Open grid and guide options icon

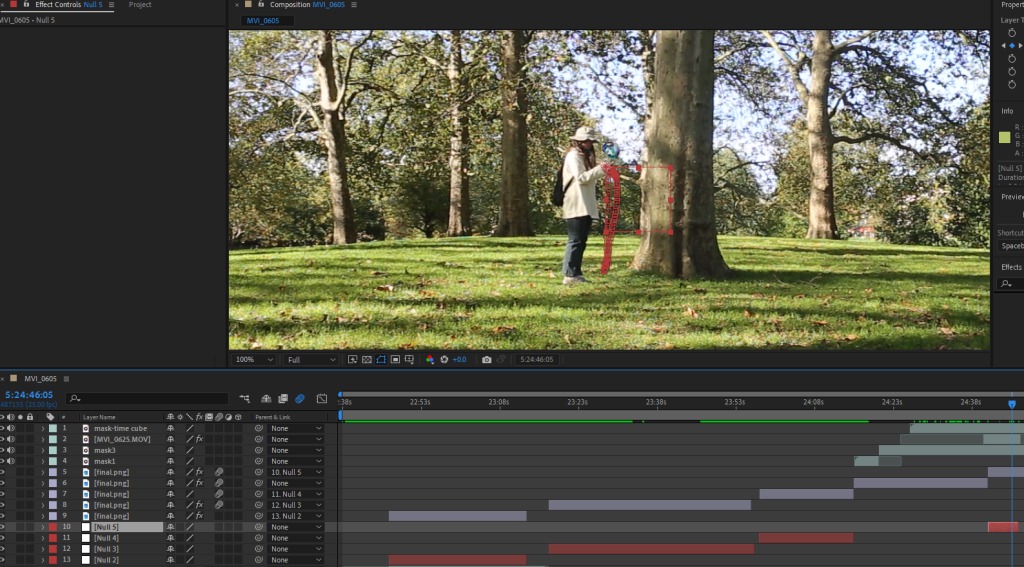pos(409,359)
